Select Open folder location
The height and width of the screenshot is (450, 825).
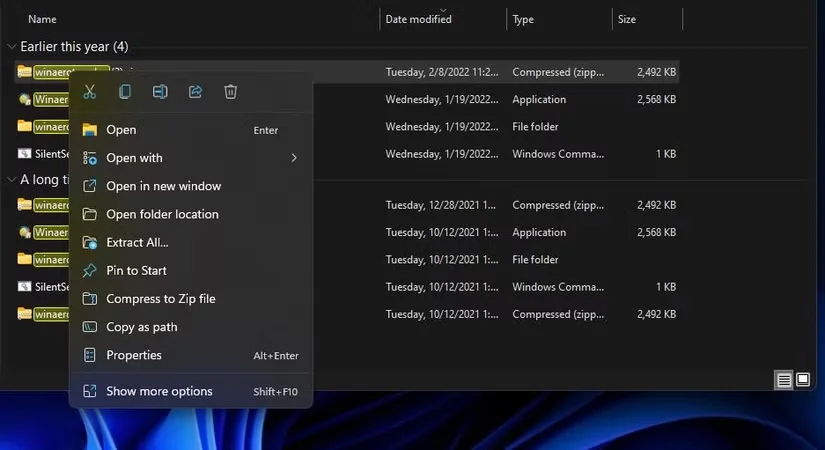(x=162, y=214)
